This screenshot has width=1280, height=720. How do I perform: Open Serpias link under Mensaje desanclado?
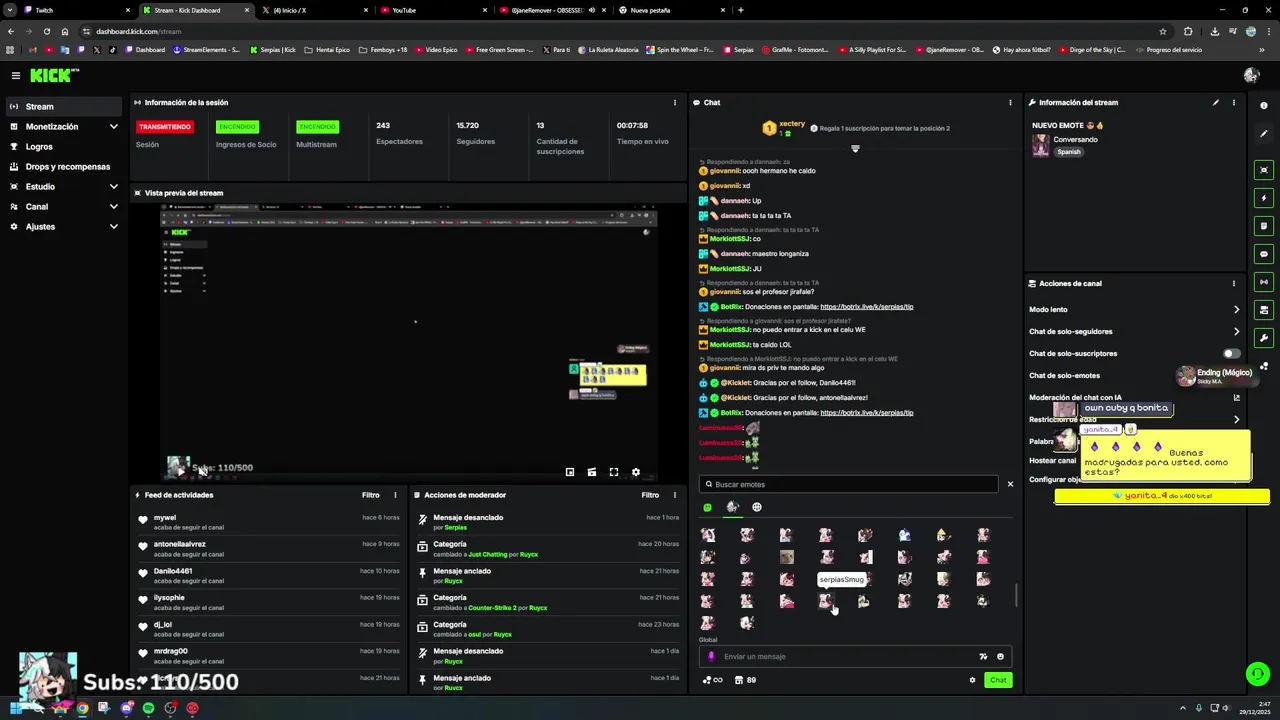(x=455, y=527)
